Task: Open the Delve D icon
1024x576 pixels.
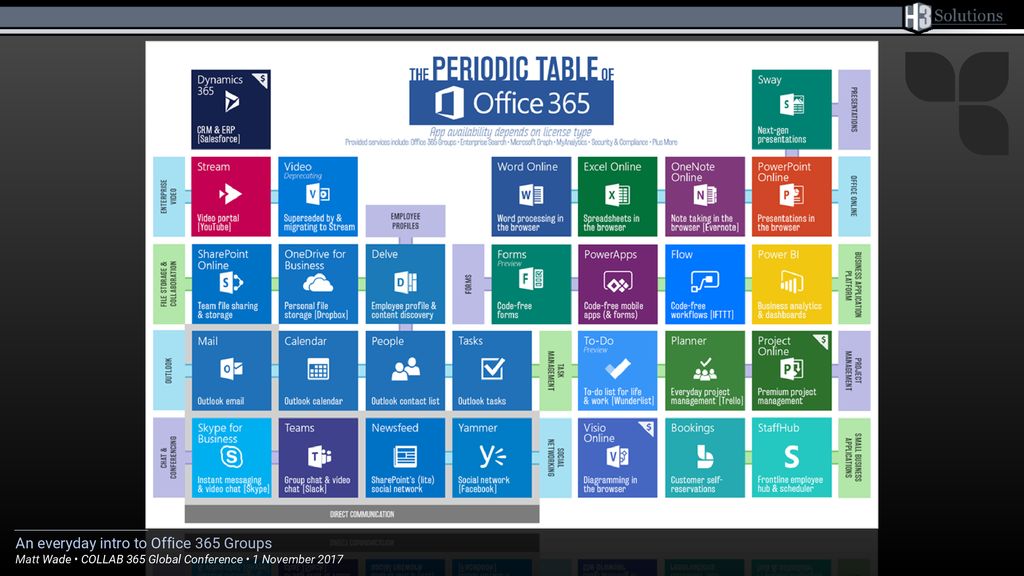Action: (x=405, y=283)
